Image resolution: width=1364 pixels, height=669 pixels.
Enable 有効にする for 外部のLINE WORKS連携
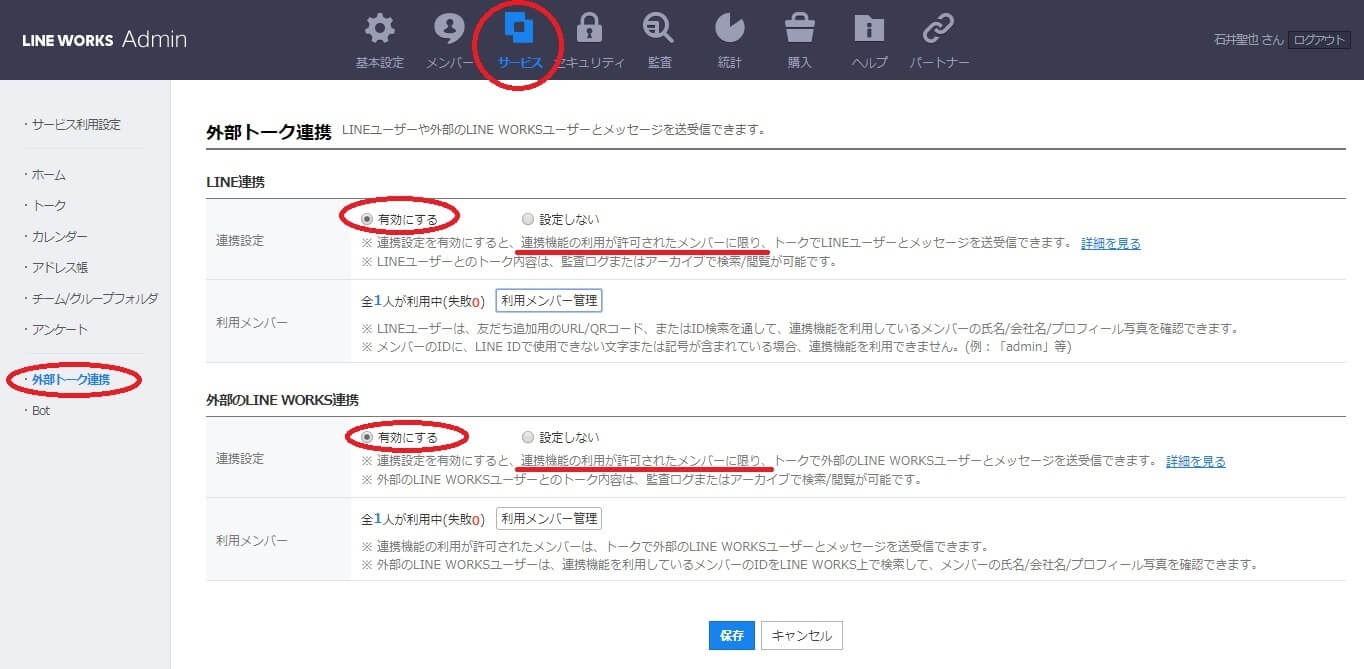[x=366, y=437]
